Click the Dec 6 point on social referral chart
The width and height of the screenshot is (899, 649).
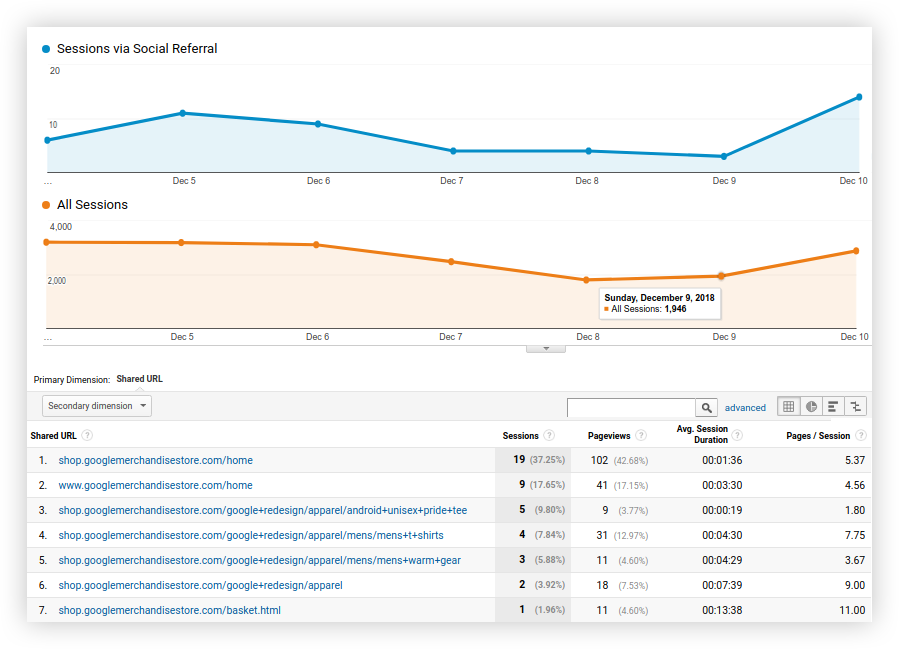318,124
